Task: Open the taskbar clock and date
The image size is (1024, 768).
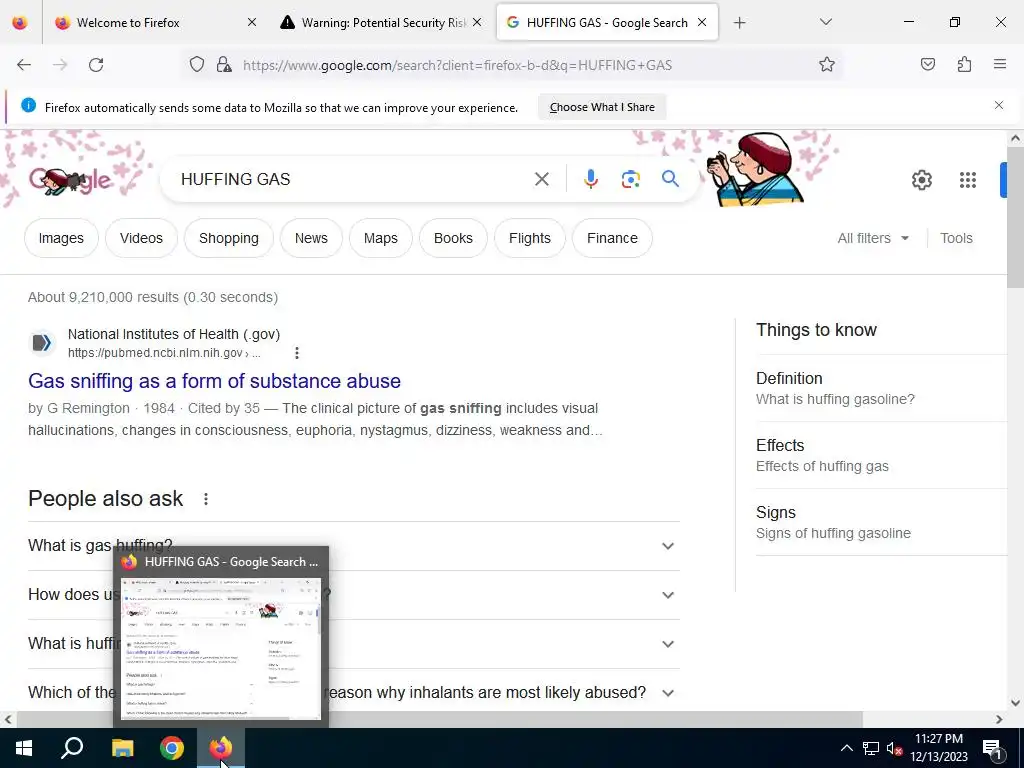Action: (939, 748)
